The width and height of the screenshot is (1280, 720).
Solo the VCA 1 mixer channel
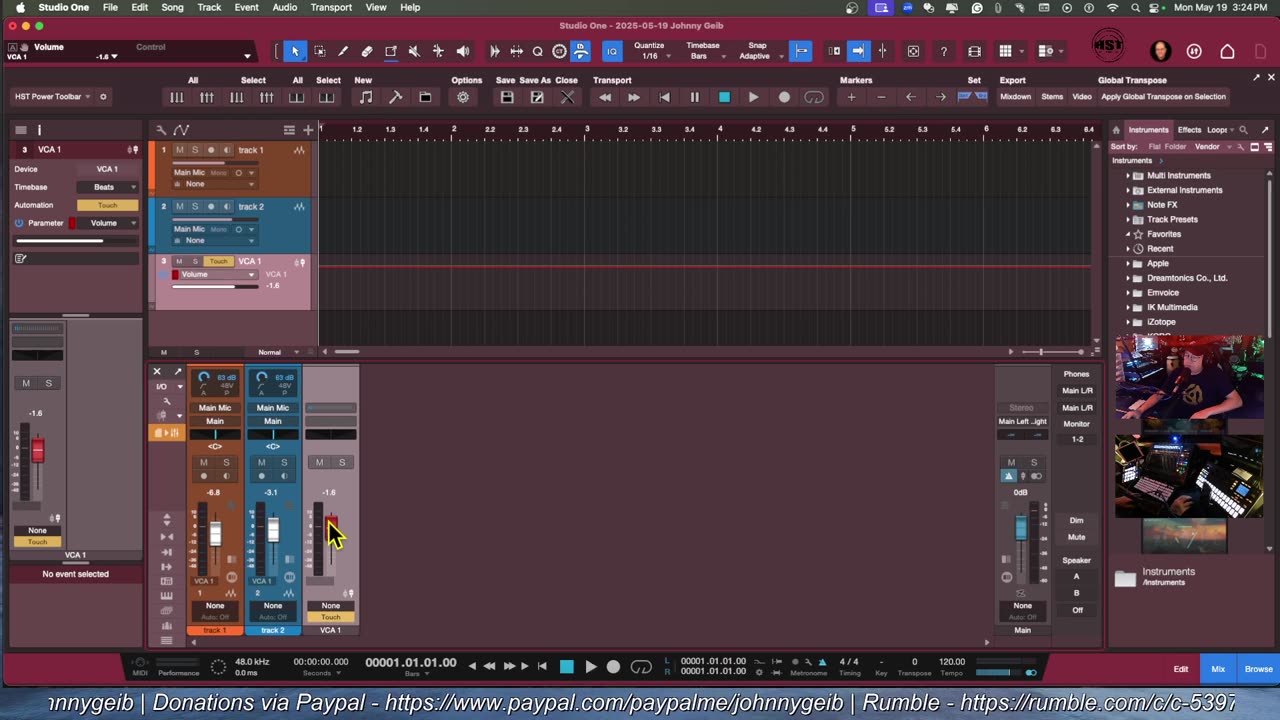click(x=342, y=462)
